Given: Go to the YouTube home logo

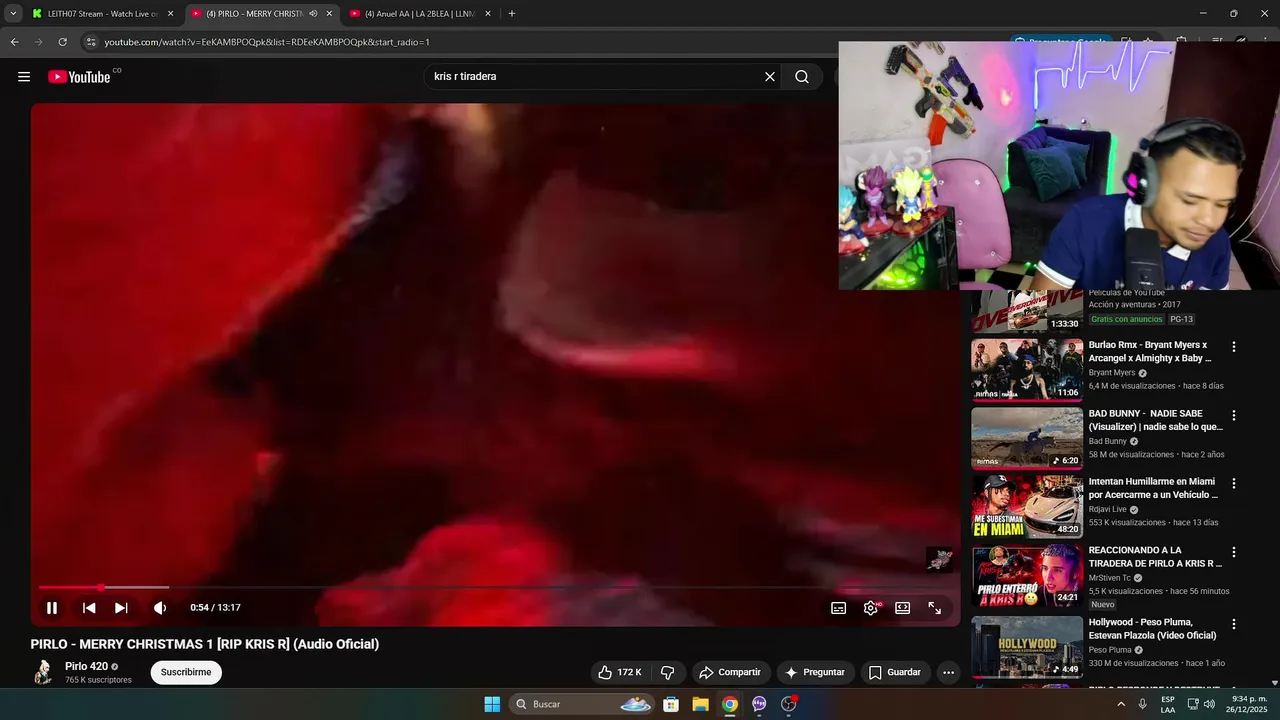Looking at the screenshot, I should 79,77.
